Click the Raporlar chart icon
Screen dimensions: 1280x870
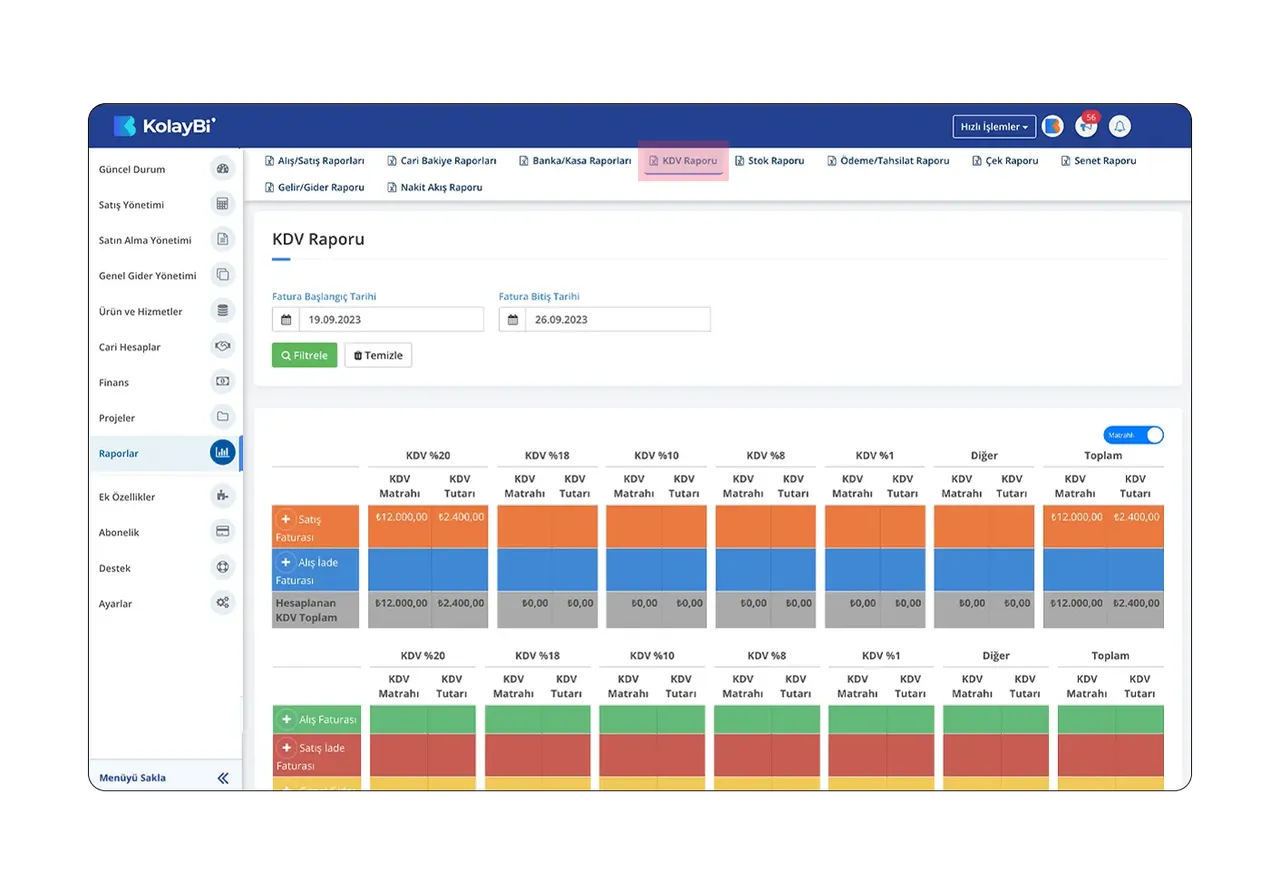pos(222,453)
